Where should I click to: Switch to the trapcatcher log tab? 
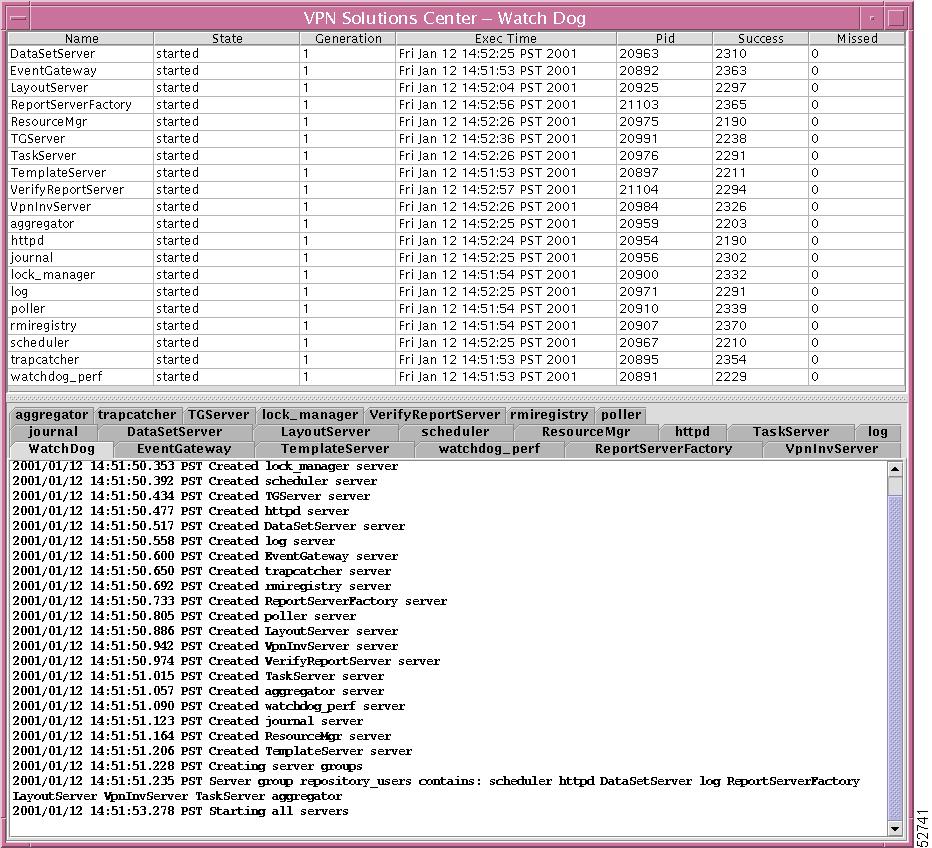click(x=137, y=415)
